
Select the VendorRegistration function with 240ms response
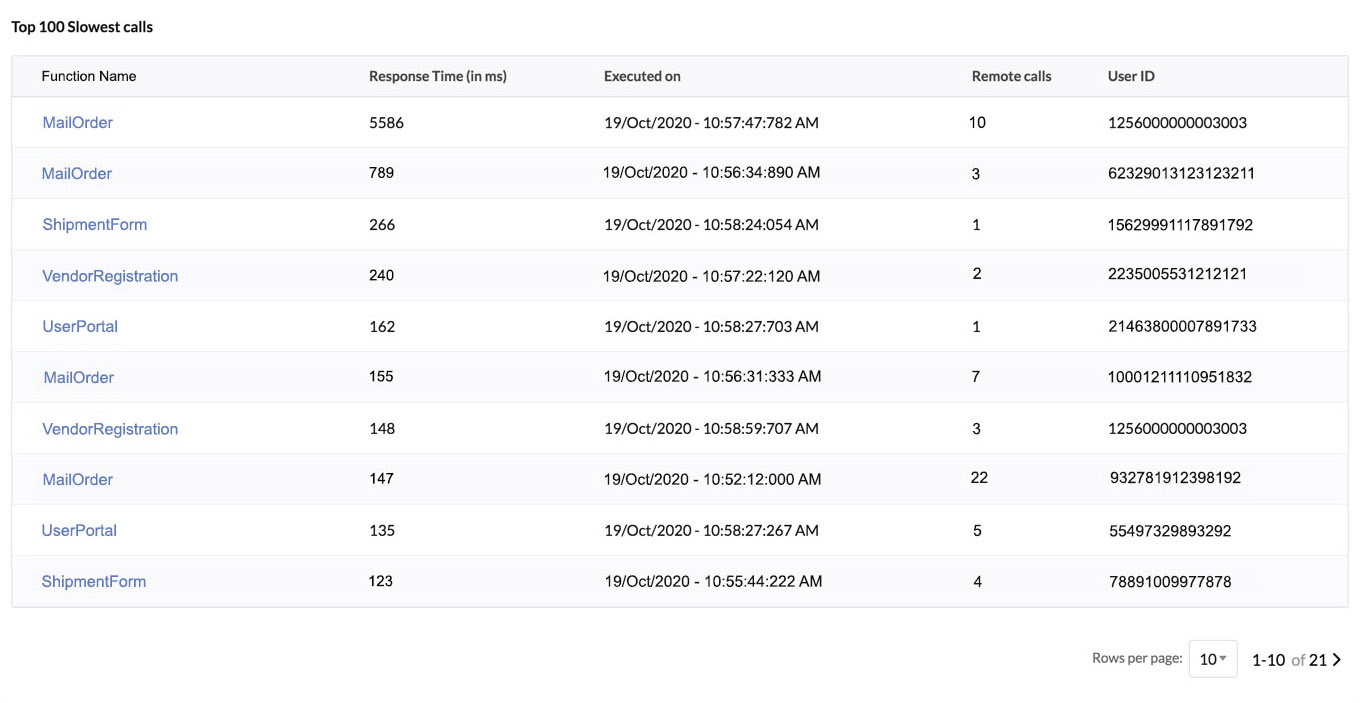point(110,275)
